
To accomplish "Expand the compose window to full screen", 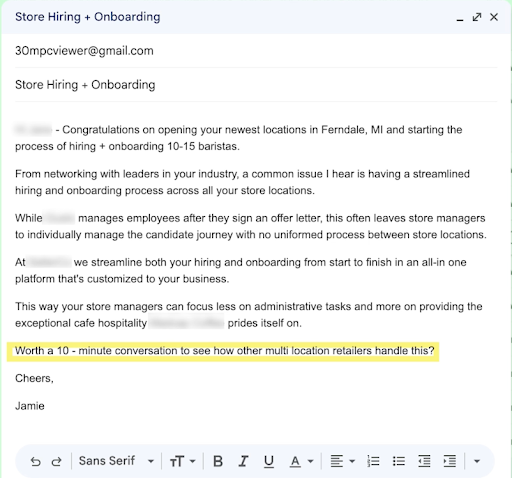I will click(477, 17).
